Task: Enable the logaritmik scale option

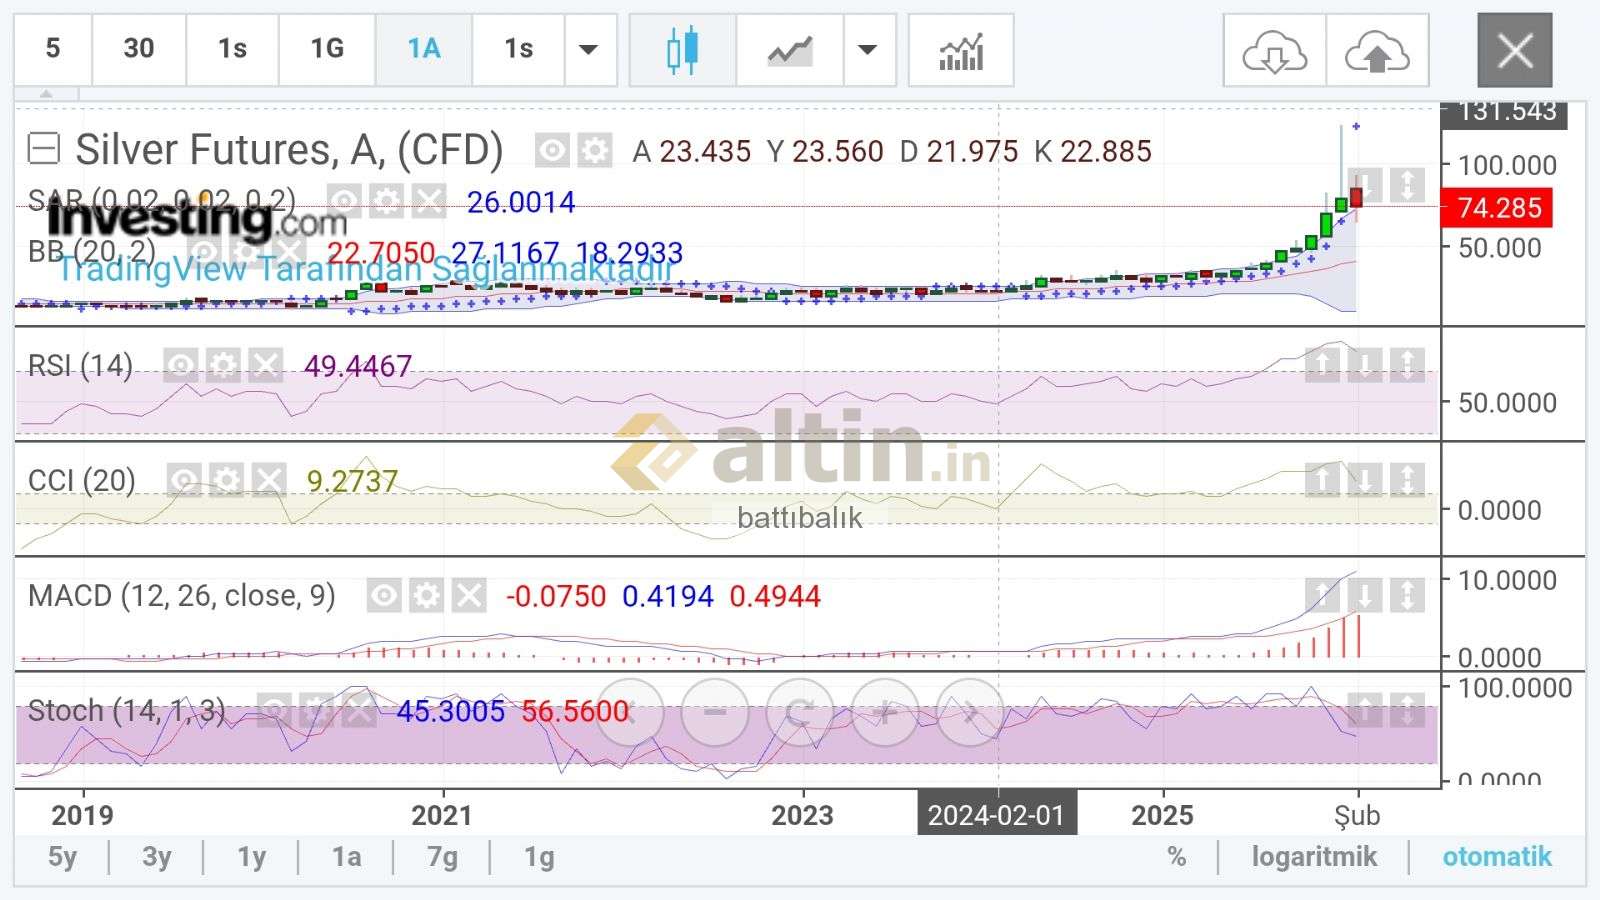Action: [x=1314, y=857]
